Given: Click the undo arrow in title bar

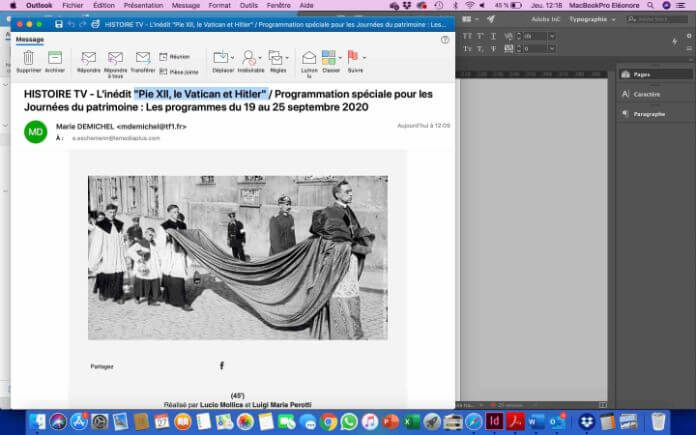Looking at the screenshot, I should click(x=71, y=24).
